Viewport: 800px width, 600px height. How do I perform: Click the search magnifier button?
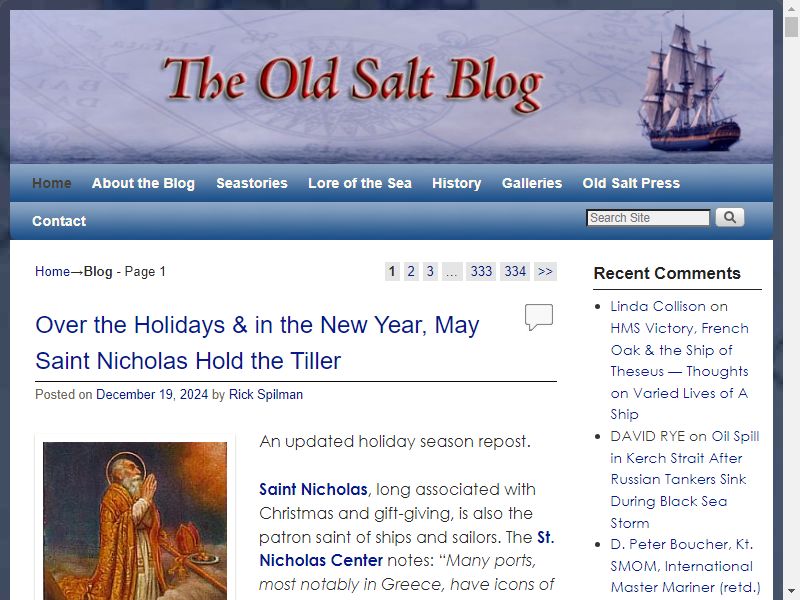730,217
